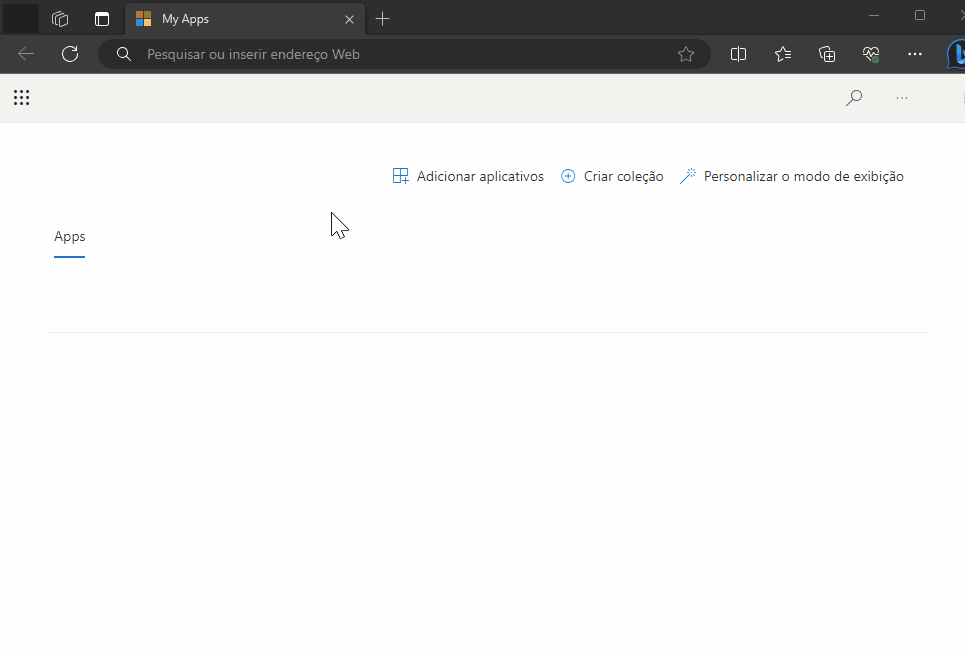The height and width of the screenshot is (652, 965).
Task: Open browser essentials heart icon
Action: pyautogui.click(x=871, y=54)
